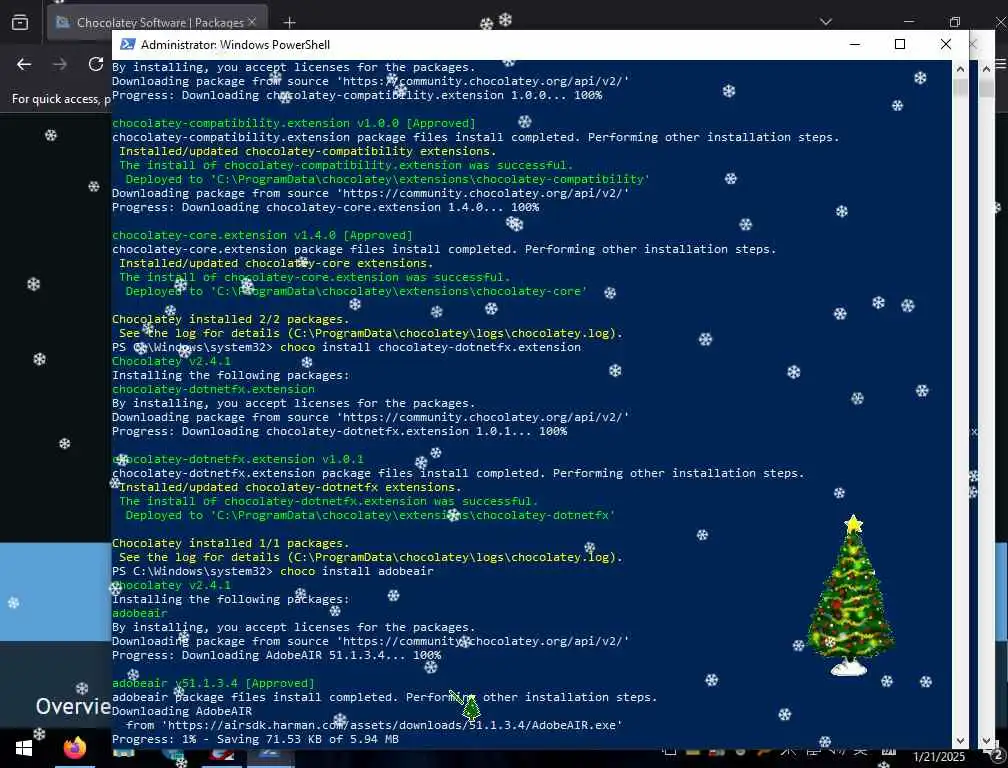Viewport: 1008px width, 768px height.
Task: Click the Firefox back arrow
Action: 24,64
